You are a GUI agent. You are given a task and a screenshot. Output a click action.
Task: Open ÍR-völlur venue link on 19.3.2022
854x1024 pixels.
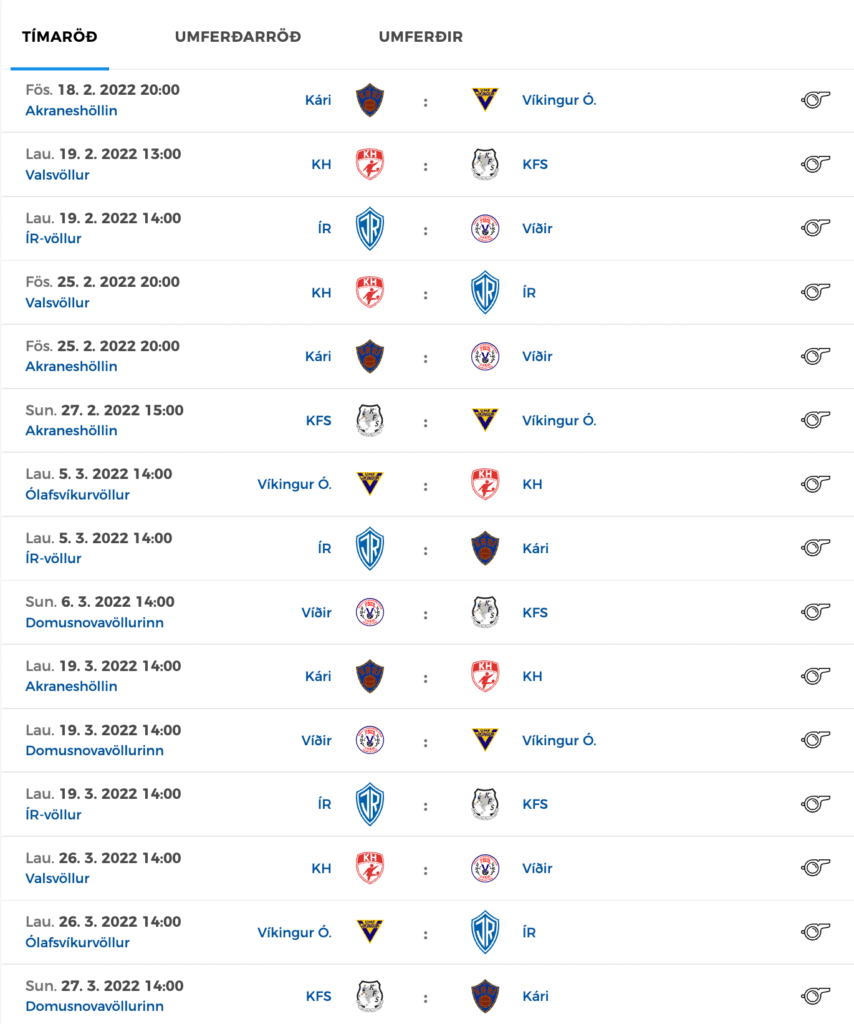tap(54, 815)
